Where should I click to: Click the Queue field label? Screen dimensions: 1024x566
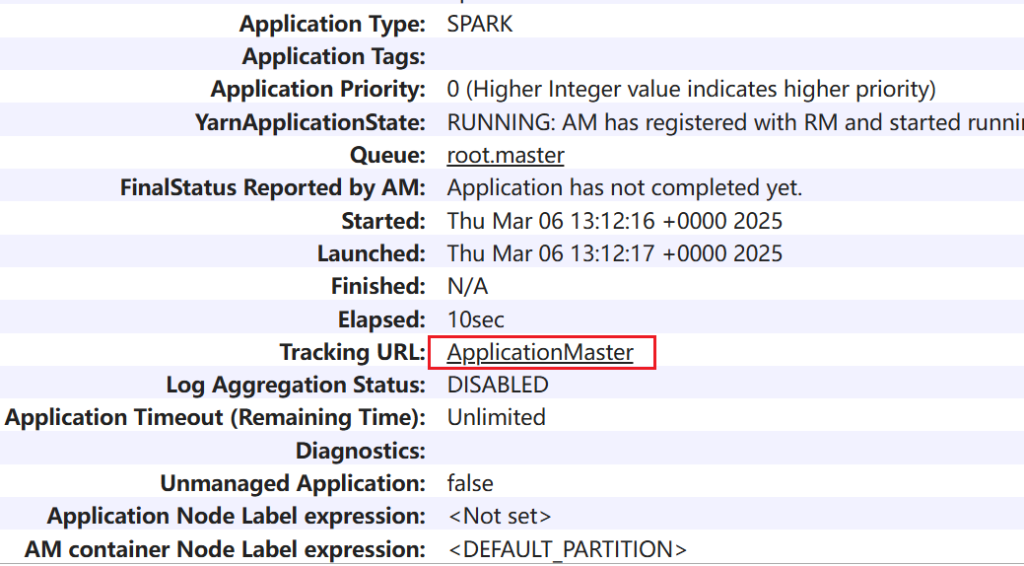click(388, 156)
